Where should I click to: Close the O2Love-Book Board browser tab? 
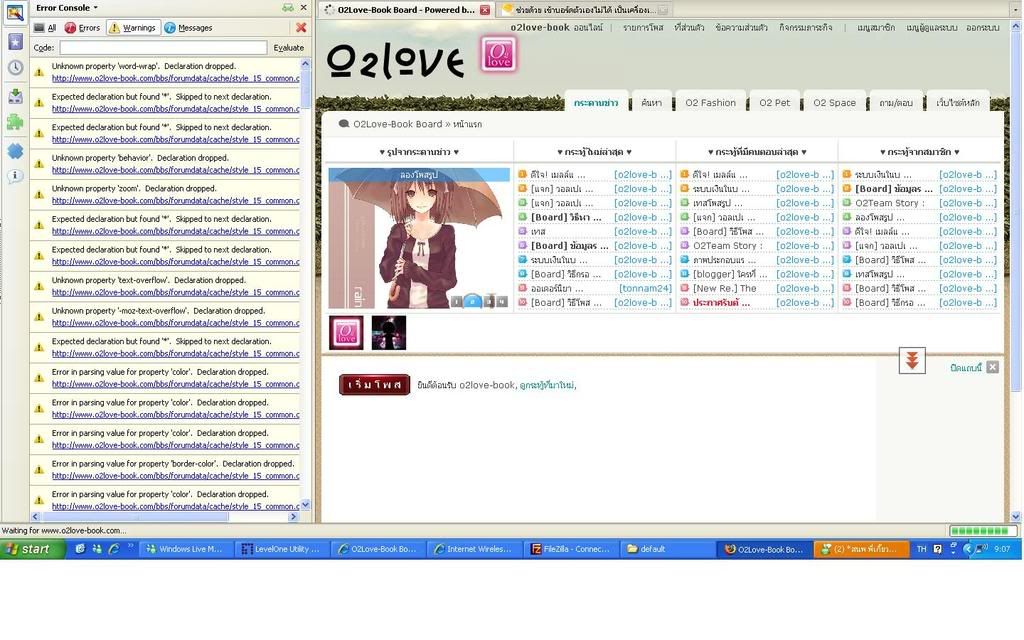(485, 10)
